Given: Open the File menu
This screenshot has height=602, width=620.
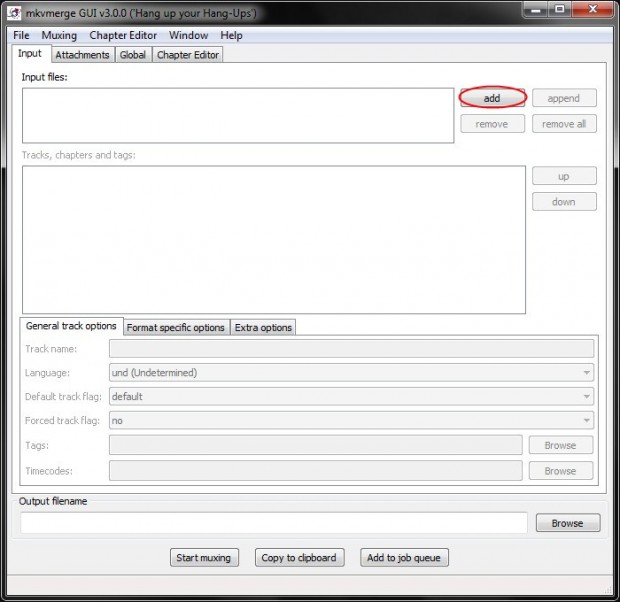Looking at the screenshot, I should 21,36.
